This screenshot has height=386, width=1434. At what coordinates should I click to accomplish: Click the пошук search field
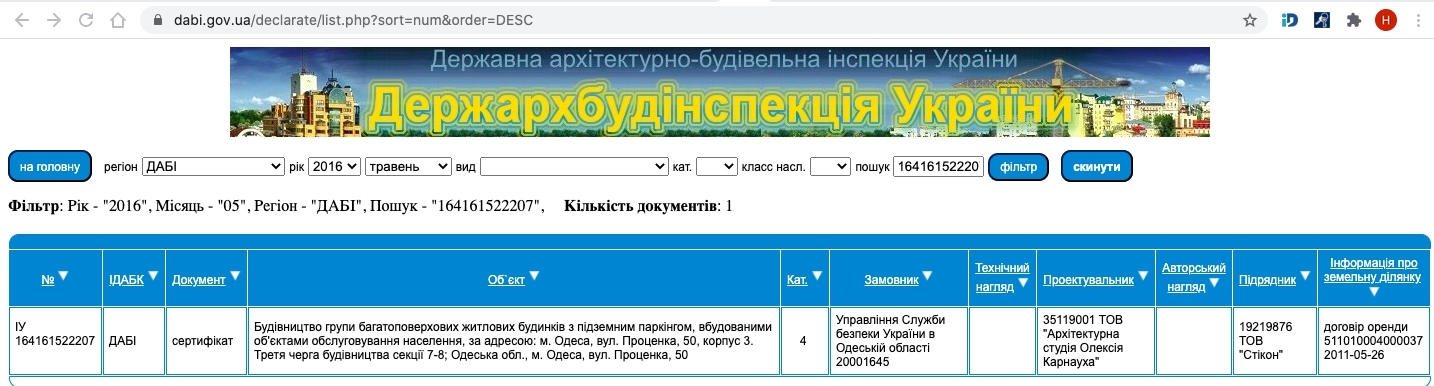click(x=938, y=166)
